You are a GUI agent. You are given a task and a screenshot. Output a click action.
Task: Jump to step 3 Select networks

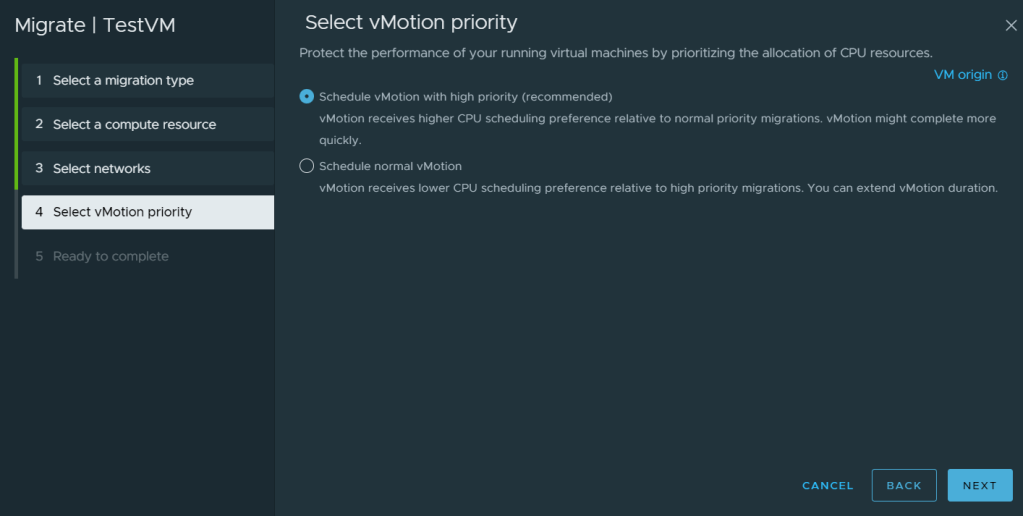click(101, 168)
